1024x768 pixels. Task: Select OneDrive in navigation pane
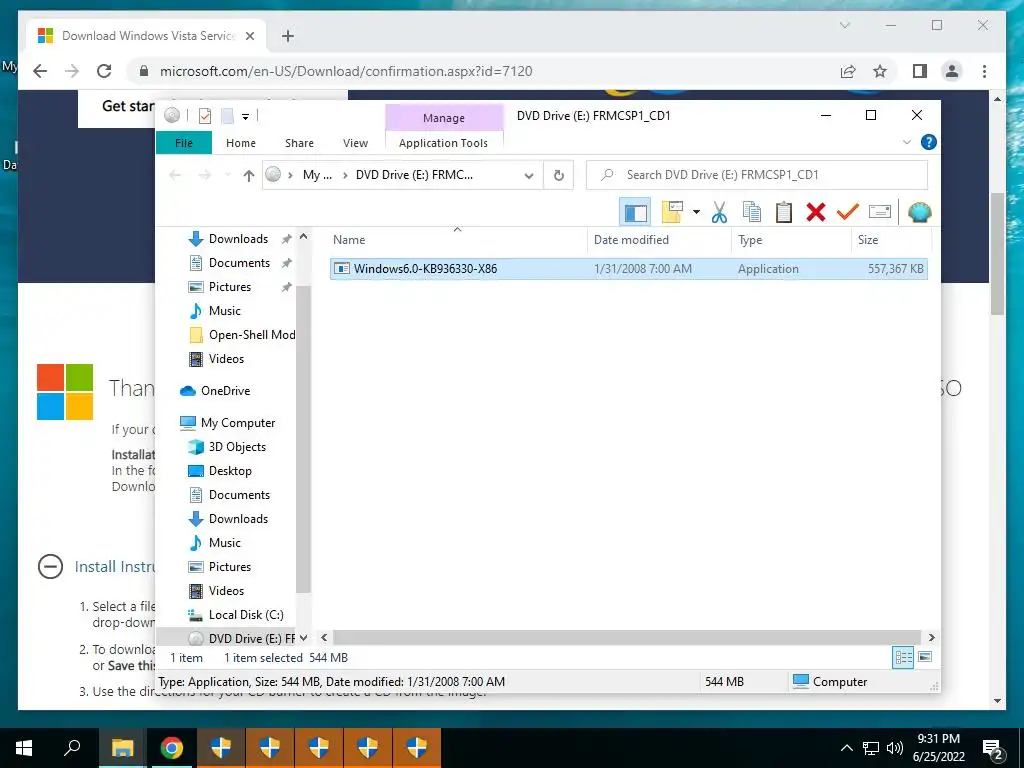click(x=225, y=391)
